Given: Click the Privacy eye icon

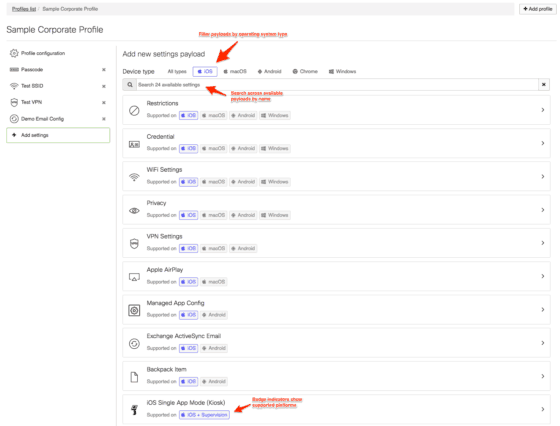Looking at the screenshot, I should click(x=134, y=211).
